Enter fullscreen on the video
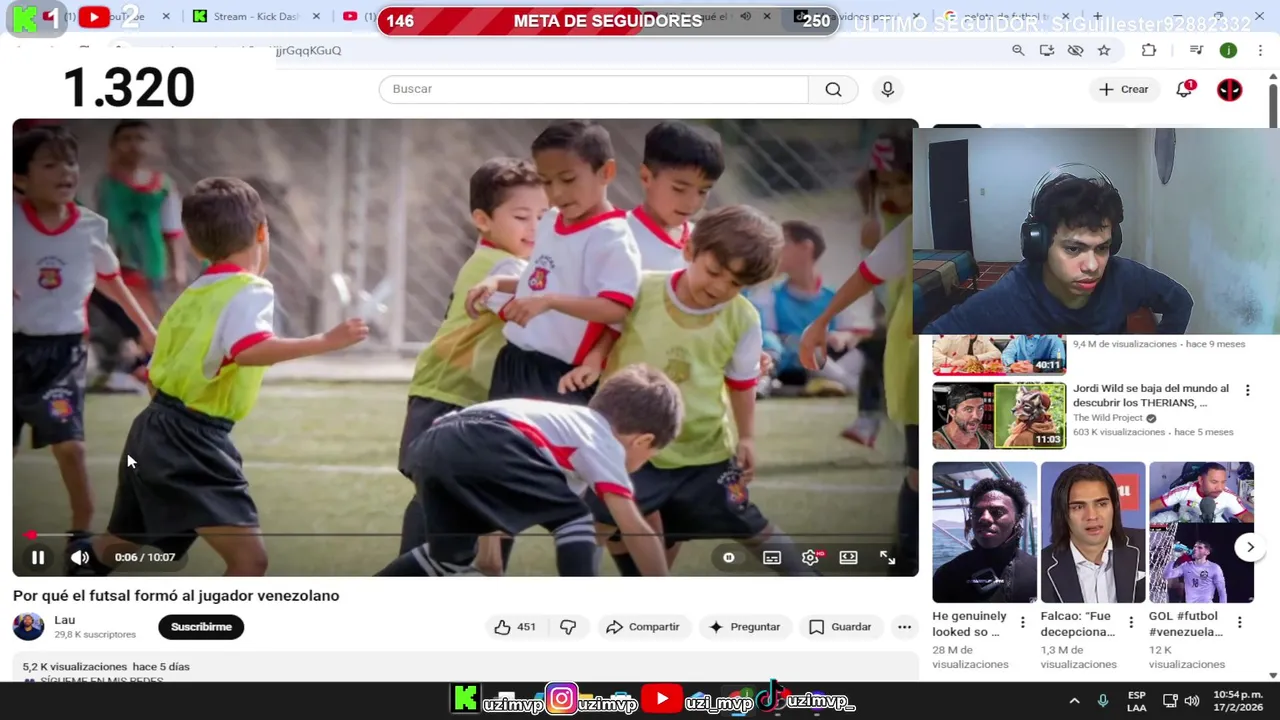1280x720 pixels. click(x=887, y=558)
